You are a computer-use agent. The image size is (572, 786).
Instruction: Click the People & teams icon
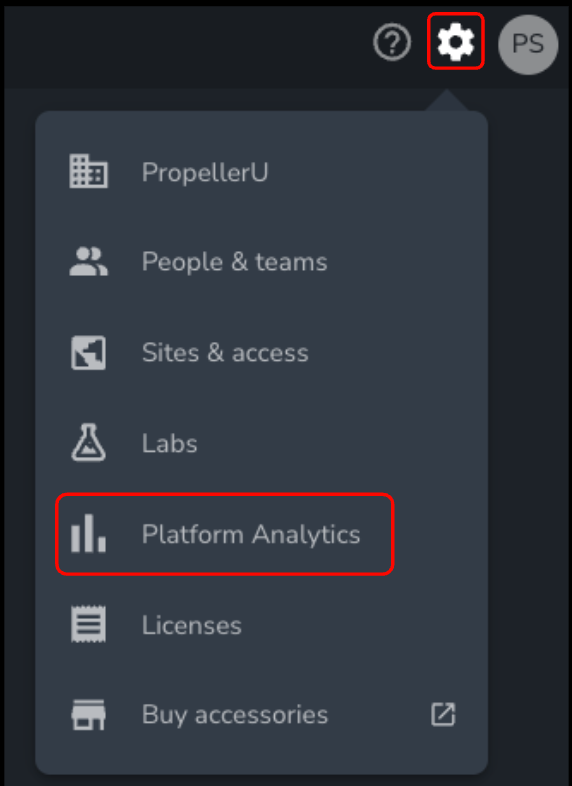click(x=88, y=262)
